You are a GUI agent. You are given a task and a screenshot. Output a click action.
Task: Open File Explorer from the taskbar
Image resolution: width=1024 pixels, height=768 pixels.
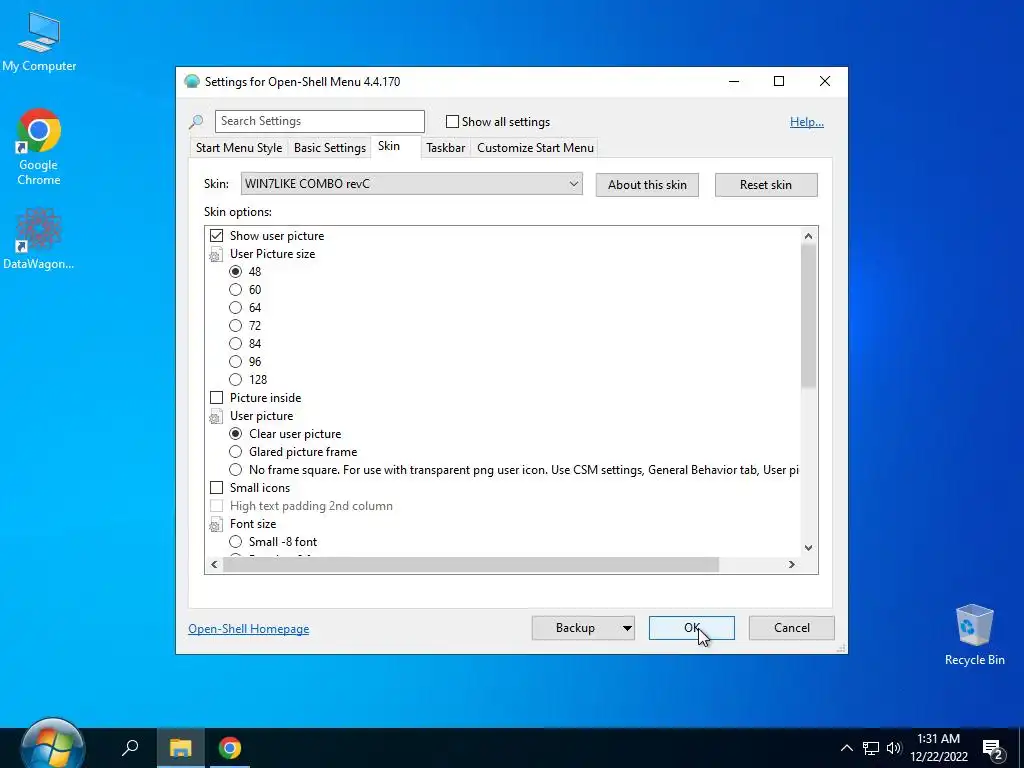(180, 748)
